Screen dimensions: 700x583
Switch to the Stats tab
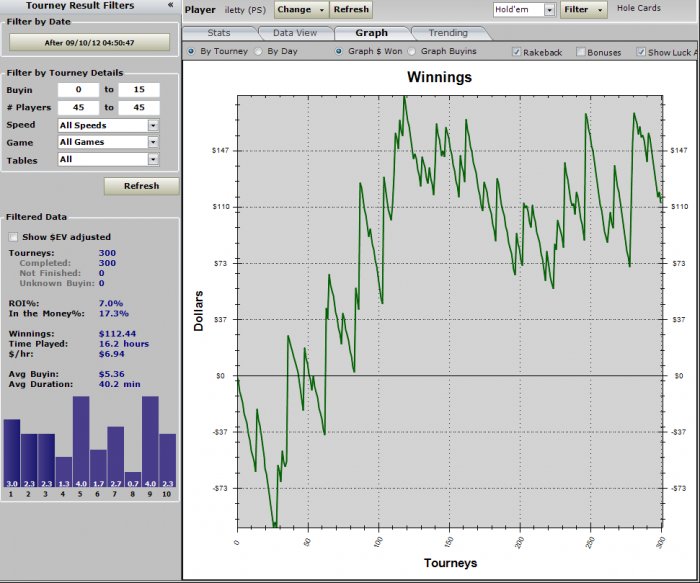pyautogui.click(x=218, y=33)
